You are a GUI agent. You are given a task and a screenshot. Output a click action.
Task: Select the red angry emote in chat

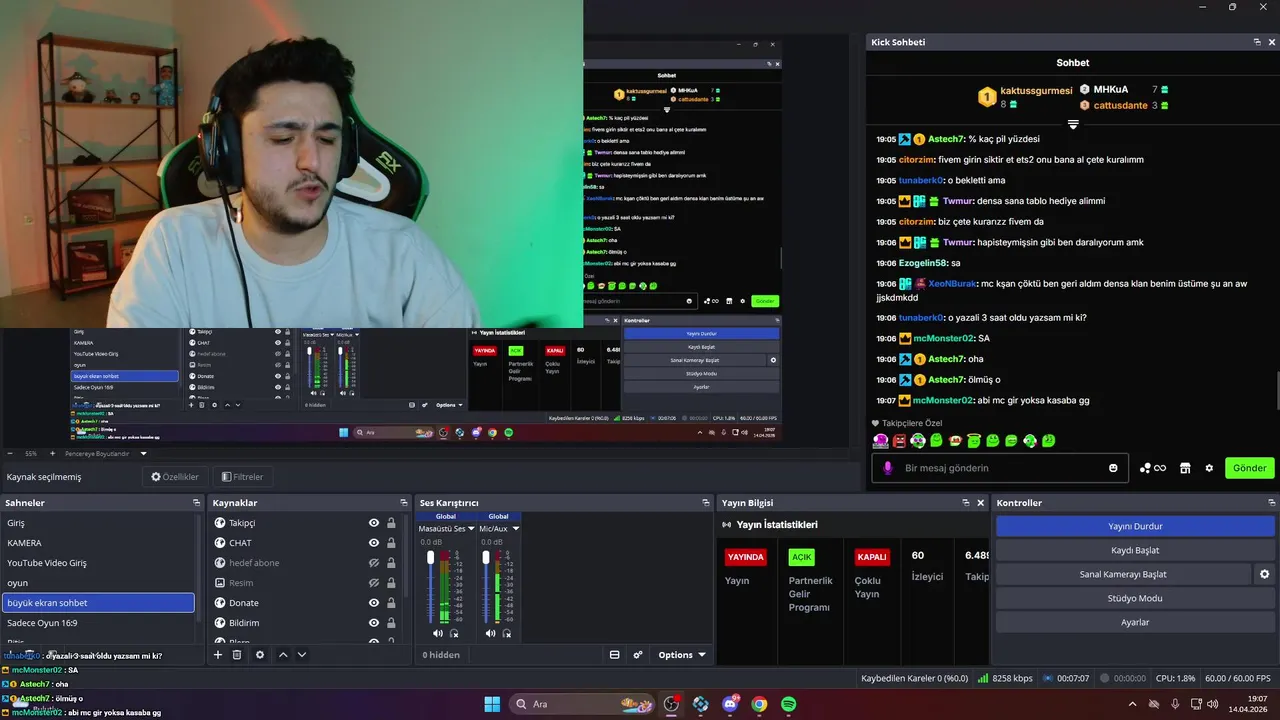click(899, 441)
